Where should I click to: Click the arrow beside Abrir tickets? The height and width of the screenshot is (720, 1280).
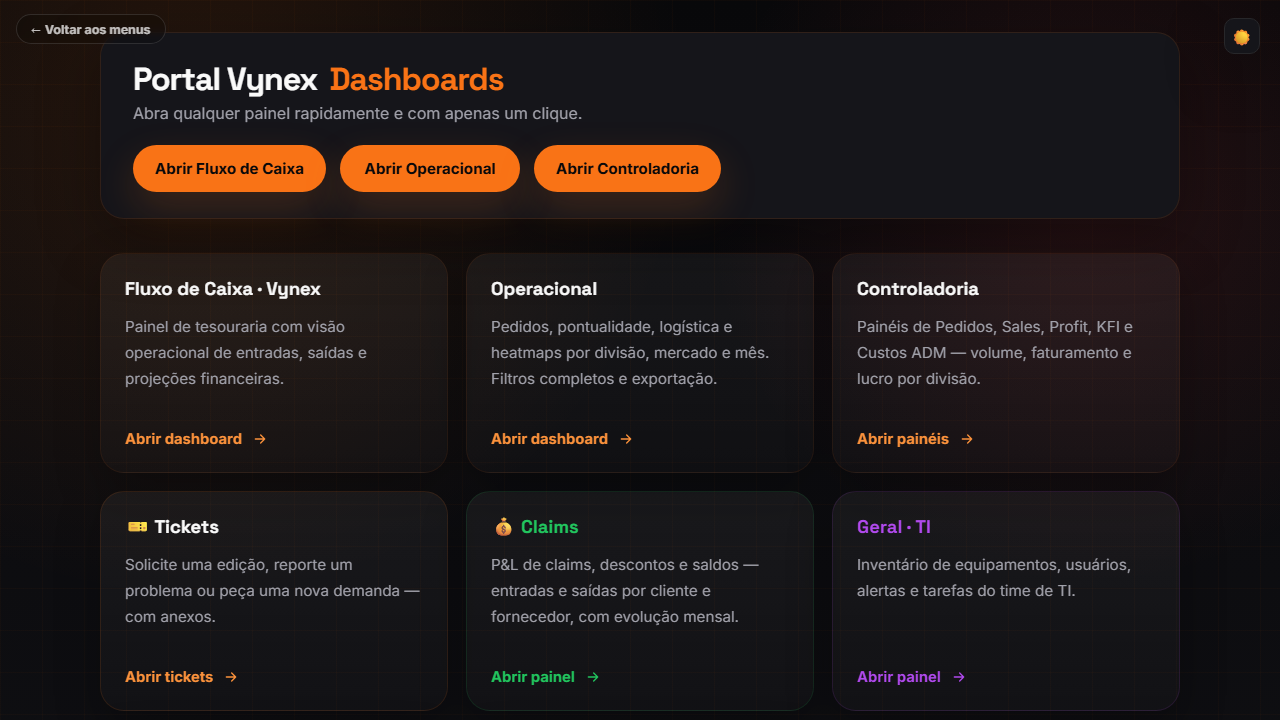click(231, 677)
